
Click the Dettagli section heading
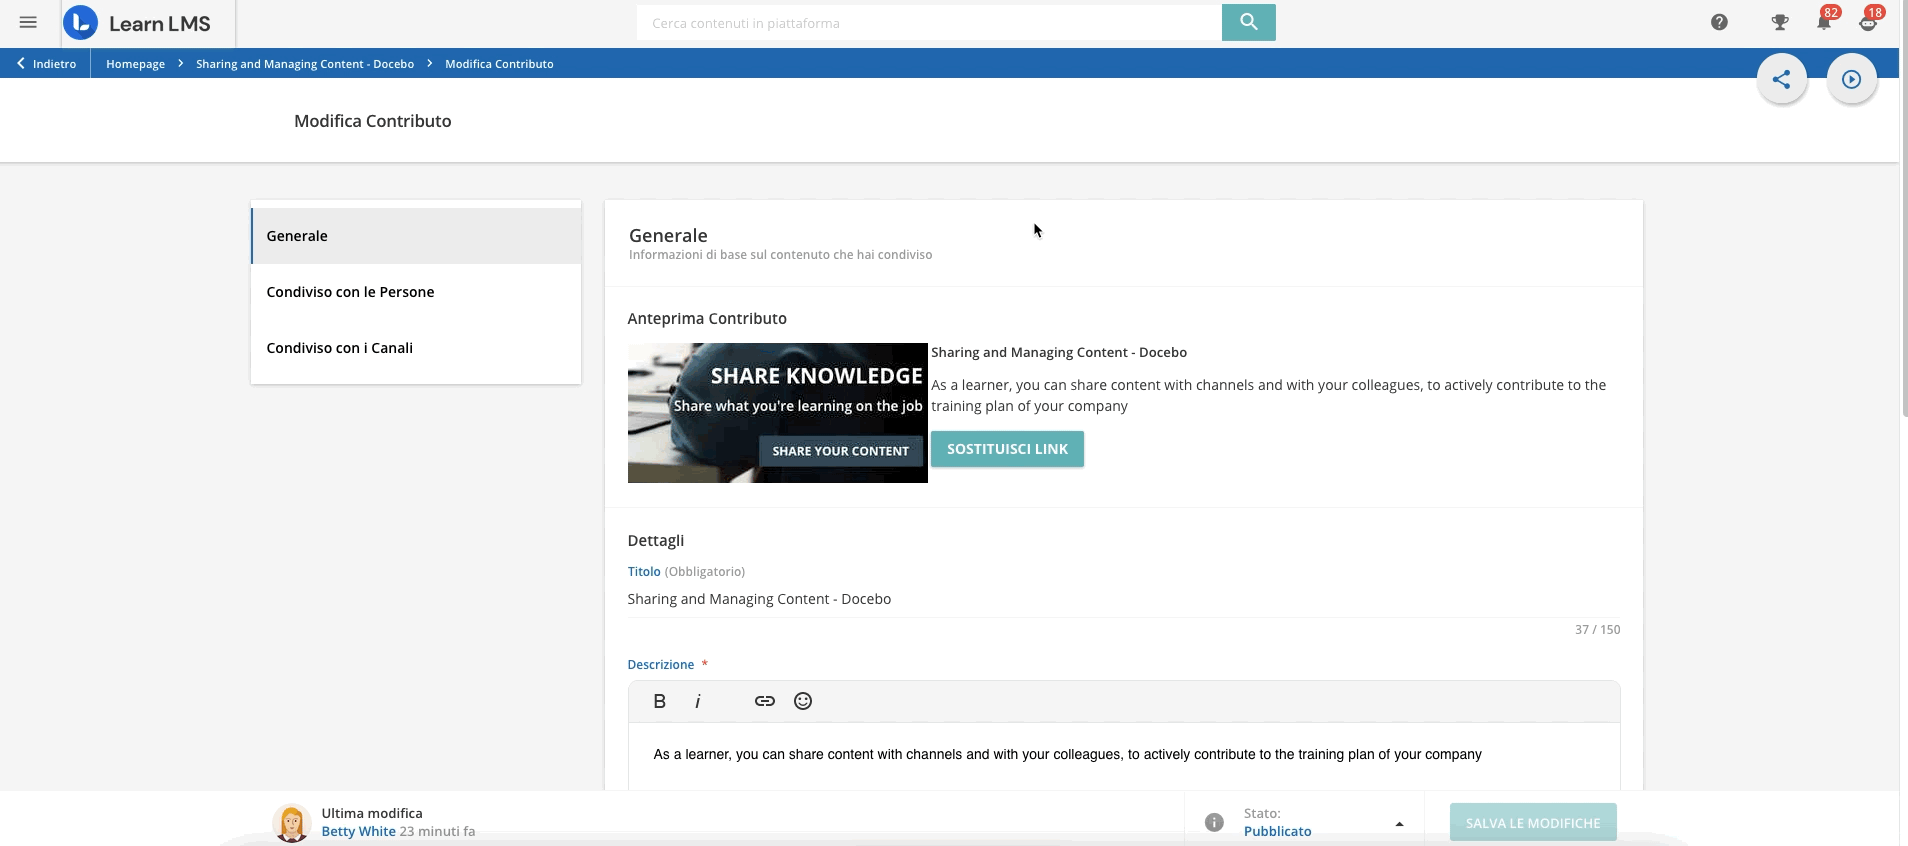(656, 540)
